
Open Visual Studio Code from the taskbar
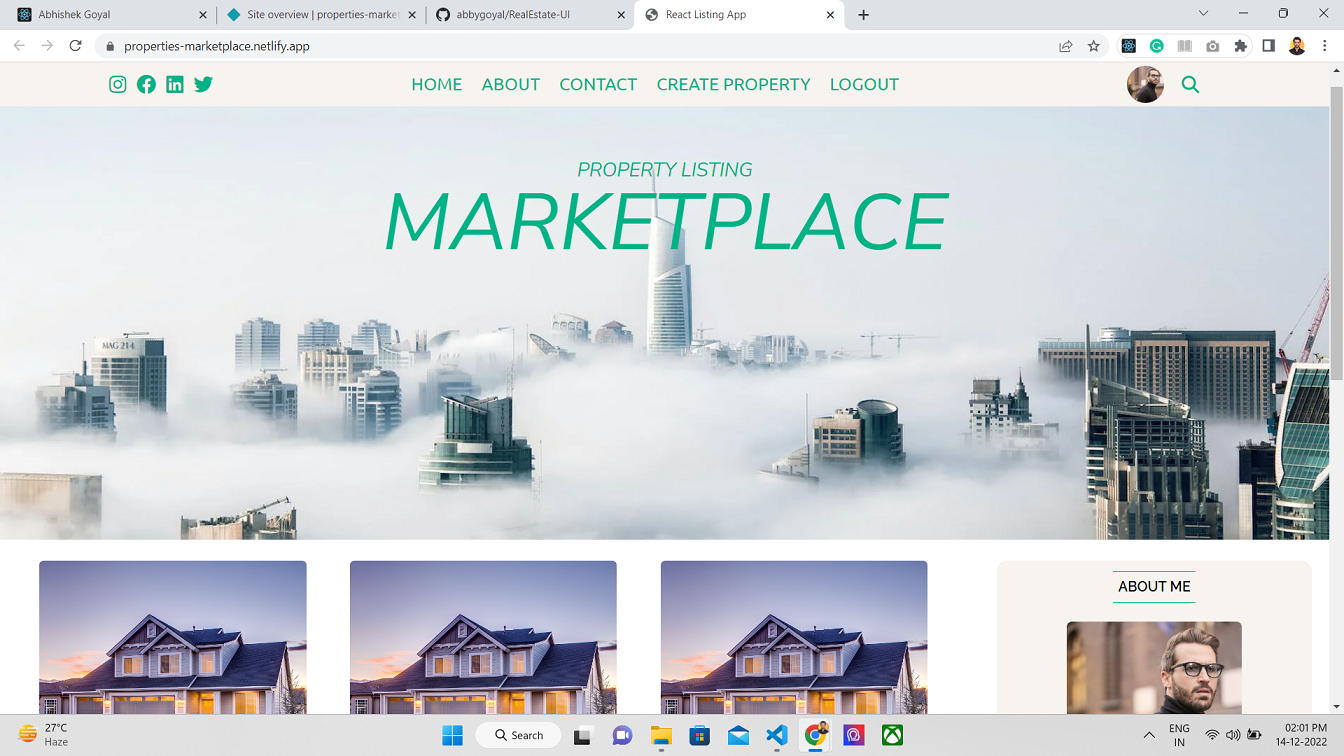(777, 735)
